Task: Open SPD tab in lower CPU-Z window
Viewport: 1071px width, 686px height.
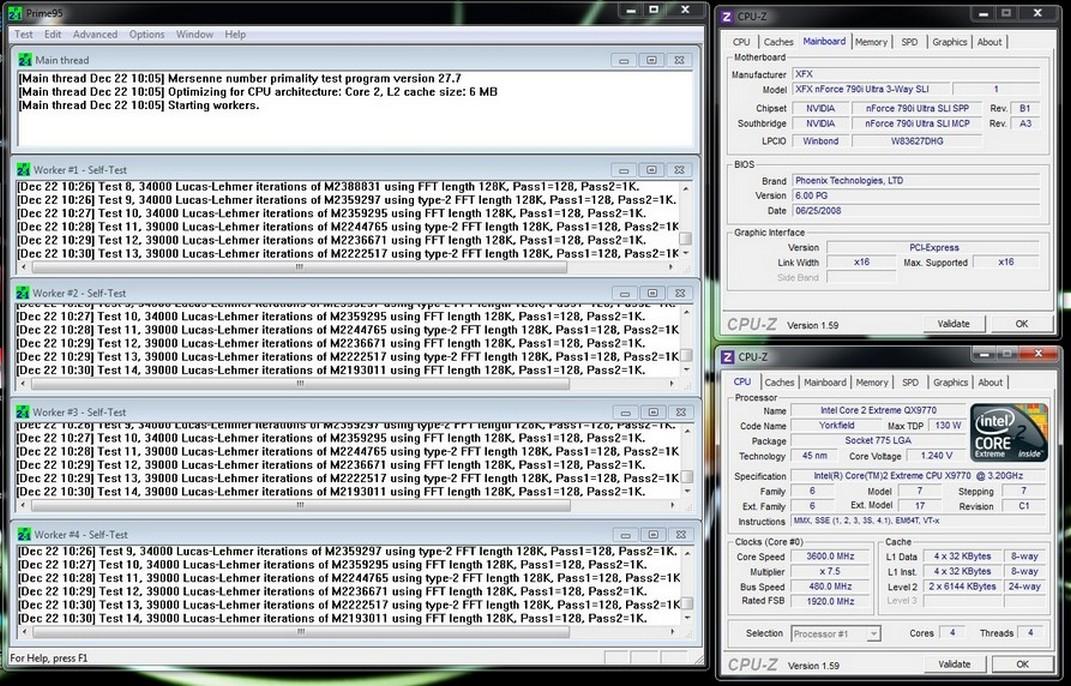Action: (x=910, y=383)
